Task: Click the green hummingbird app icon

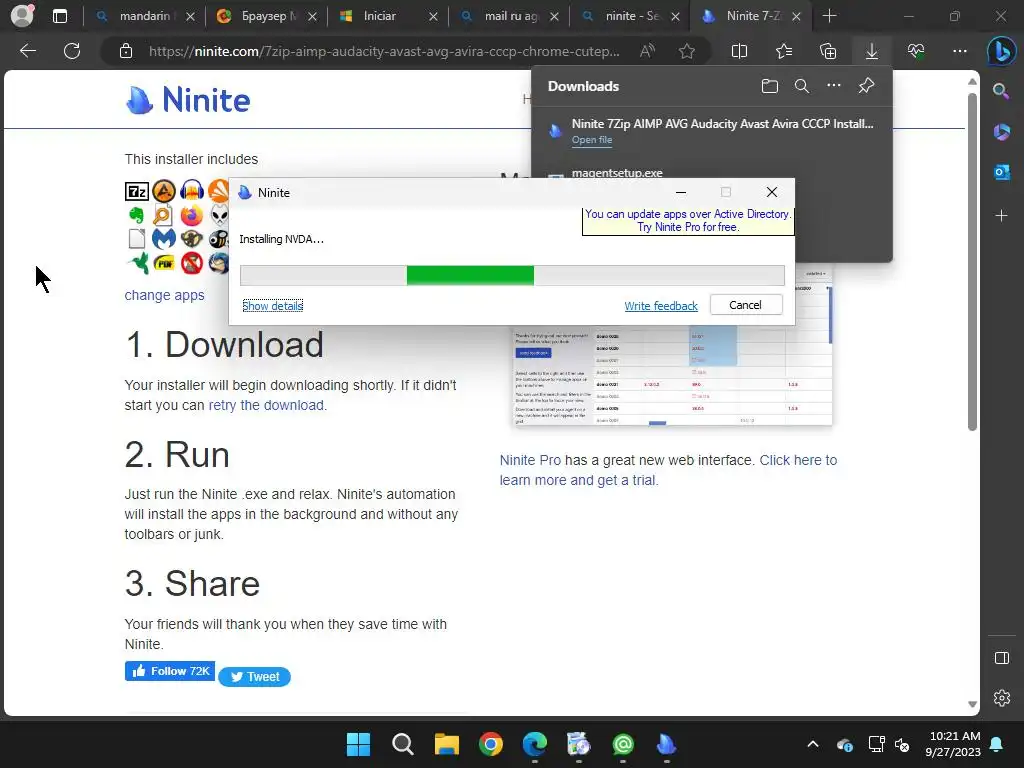Action: click(137, 263)
